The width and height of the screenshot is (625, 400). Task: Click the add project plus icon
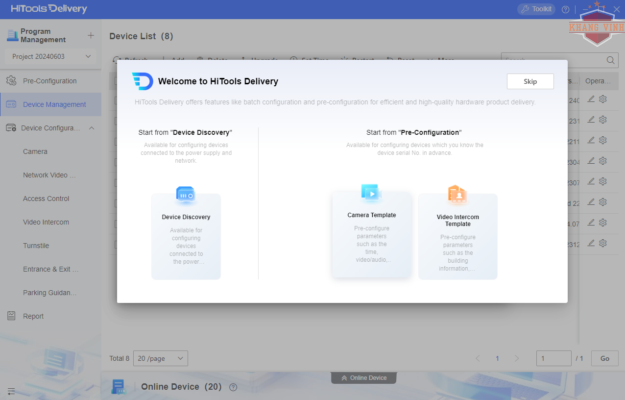point(91,35)
